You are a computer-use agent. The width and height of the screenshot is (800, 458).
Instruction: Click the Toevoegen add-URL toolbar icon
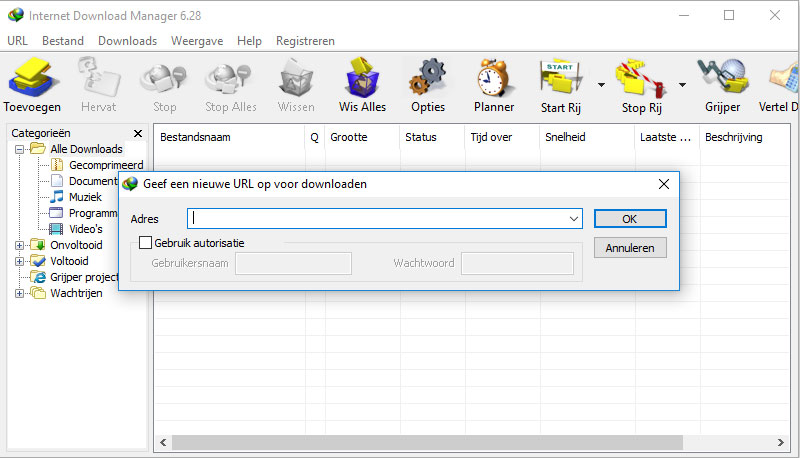(x=32, y=77)
